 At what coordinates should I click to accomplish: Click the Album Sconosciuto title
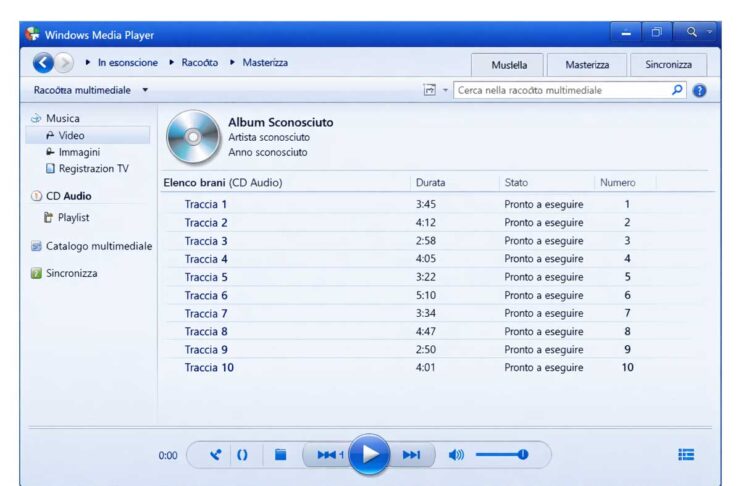[281, 122]
